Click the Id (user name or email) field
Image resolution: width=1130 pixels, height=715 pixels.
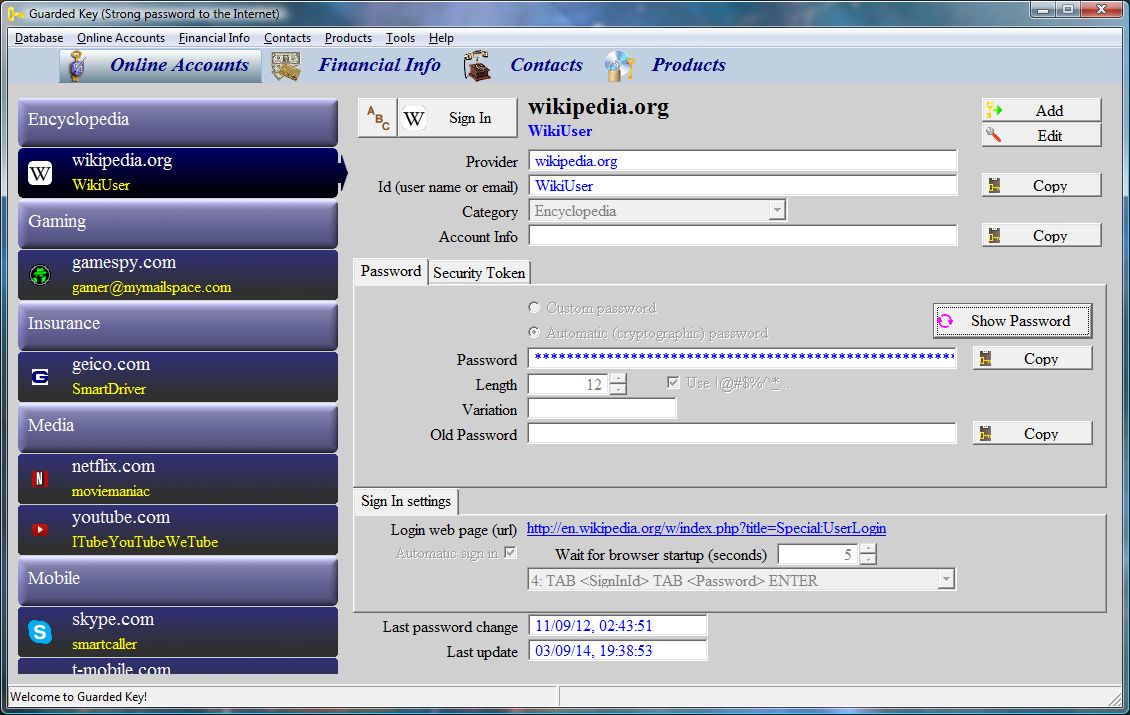[743, 185]
